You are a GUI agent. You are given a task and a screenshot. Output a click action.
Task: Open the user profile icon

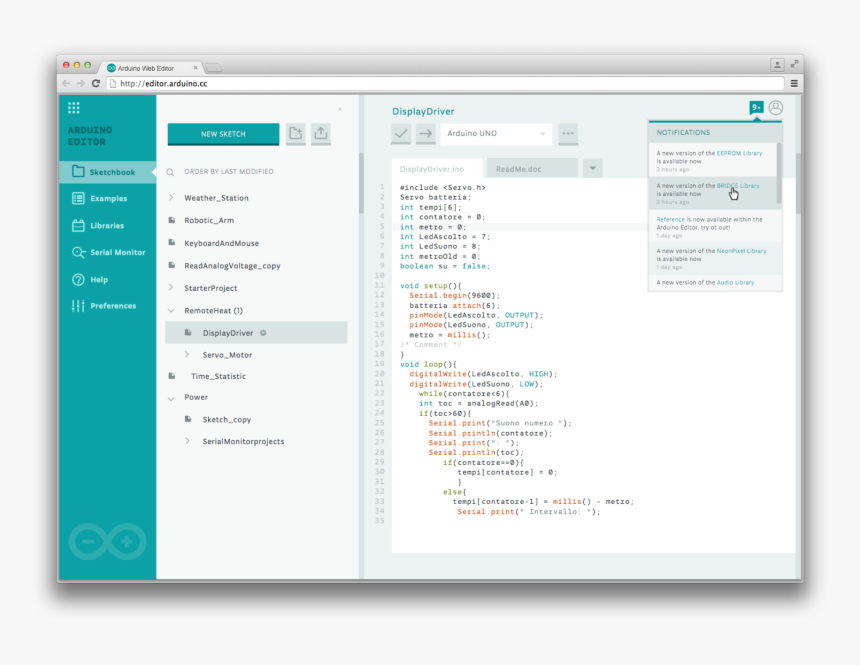point(776,108)
